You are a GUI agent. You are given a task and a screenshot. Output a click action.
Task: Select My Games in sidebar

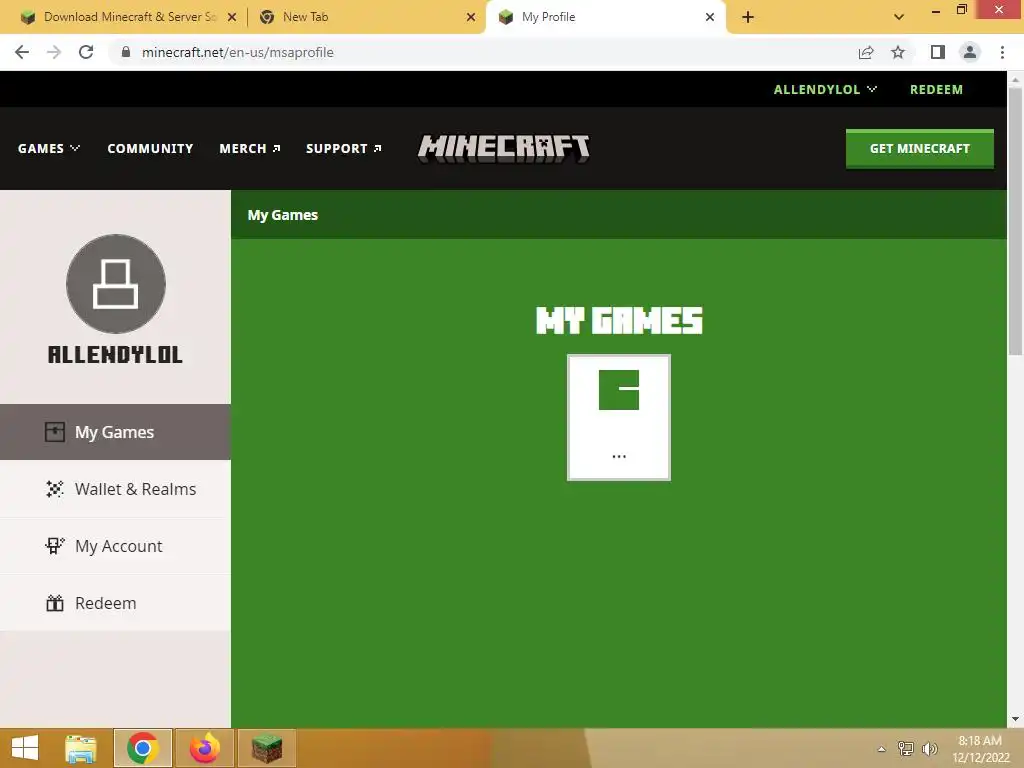(115, 432)
